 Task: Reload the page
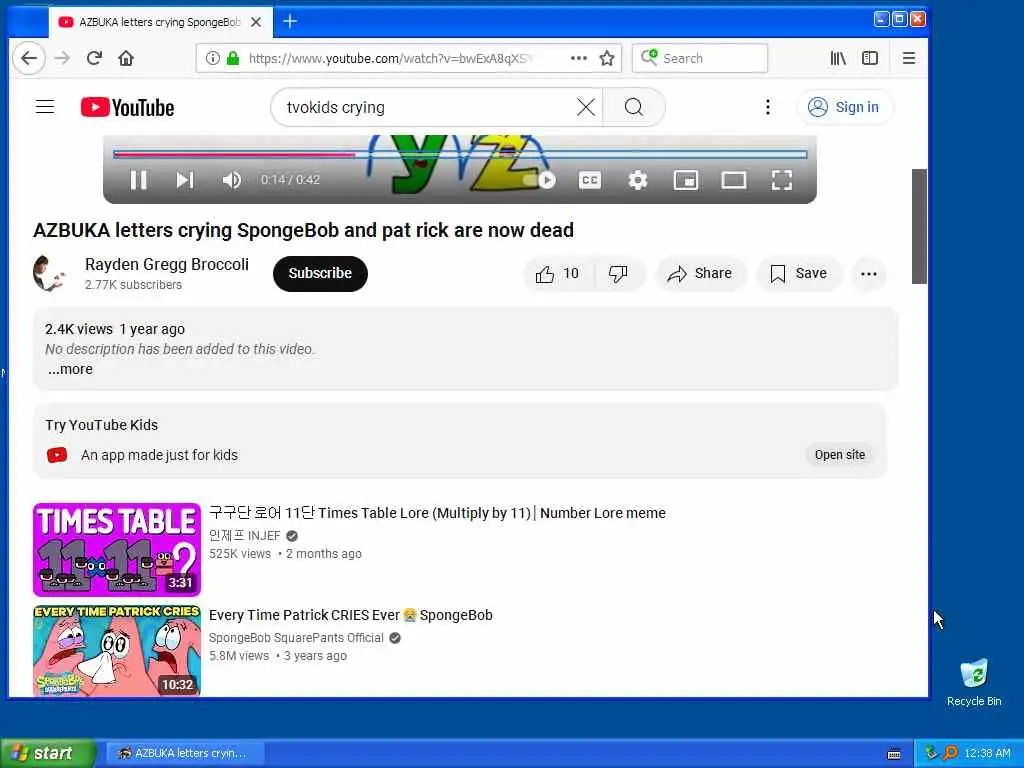(x=94, y=58)
